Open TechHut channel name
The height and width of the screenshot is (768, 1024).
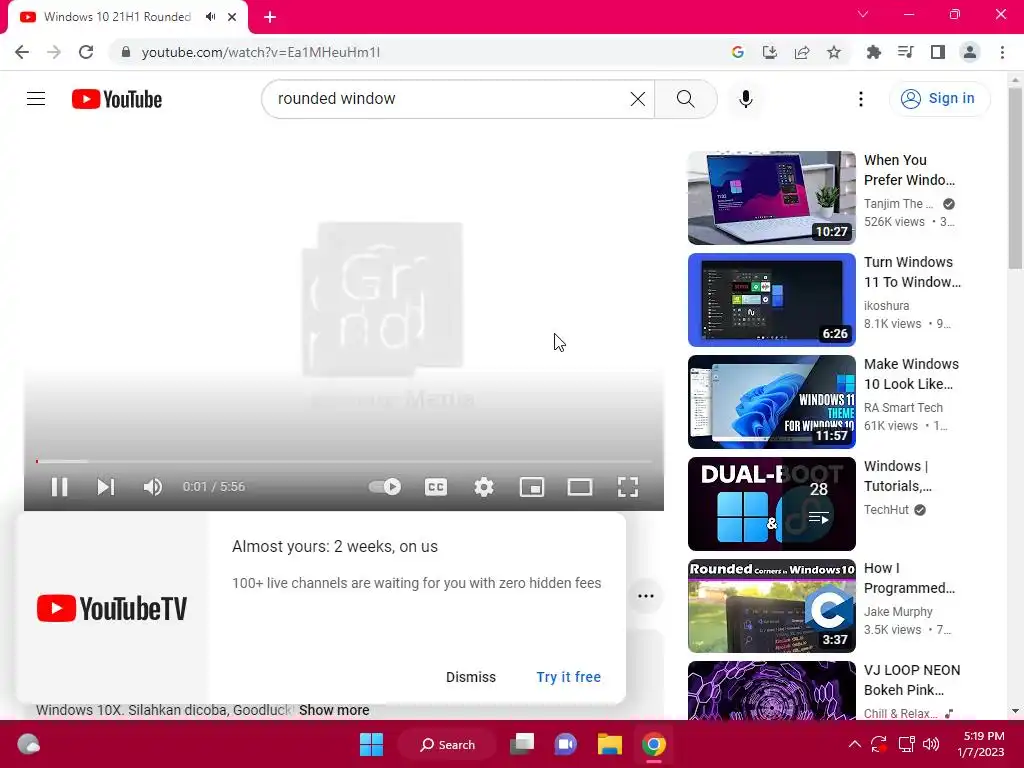pos(886,509)
